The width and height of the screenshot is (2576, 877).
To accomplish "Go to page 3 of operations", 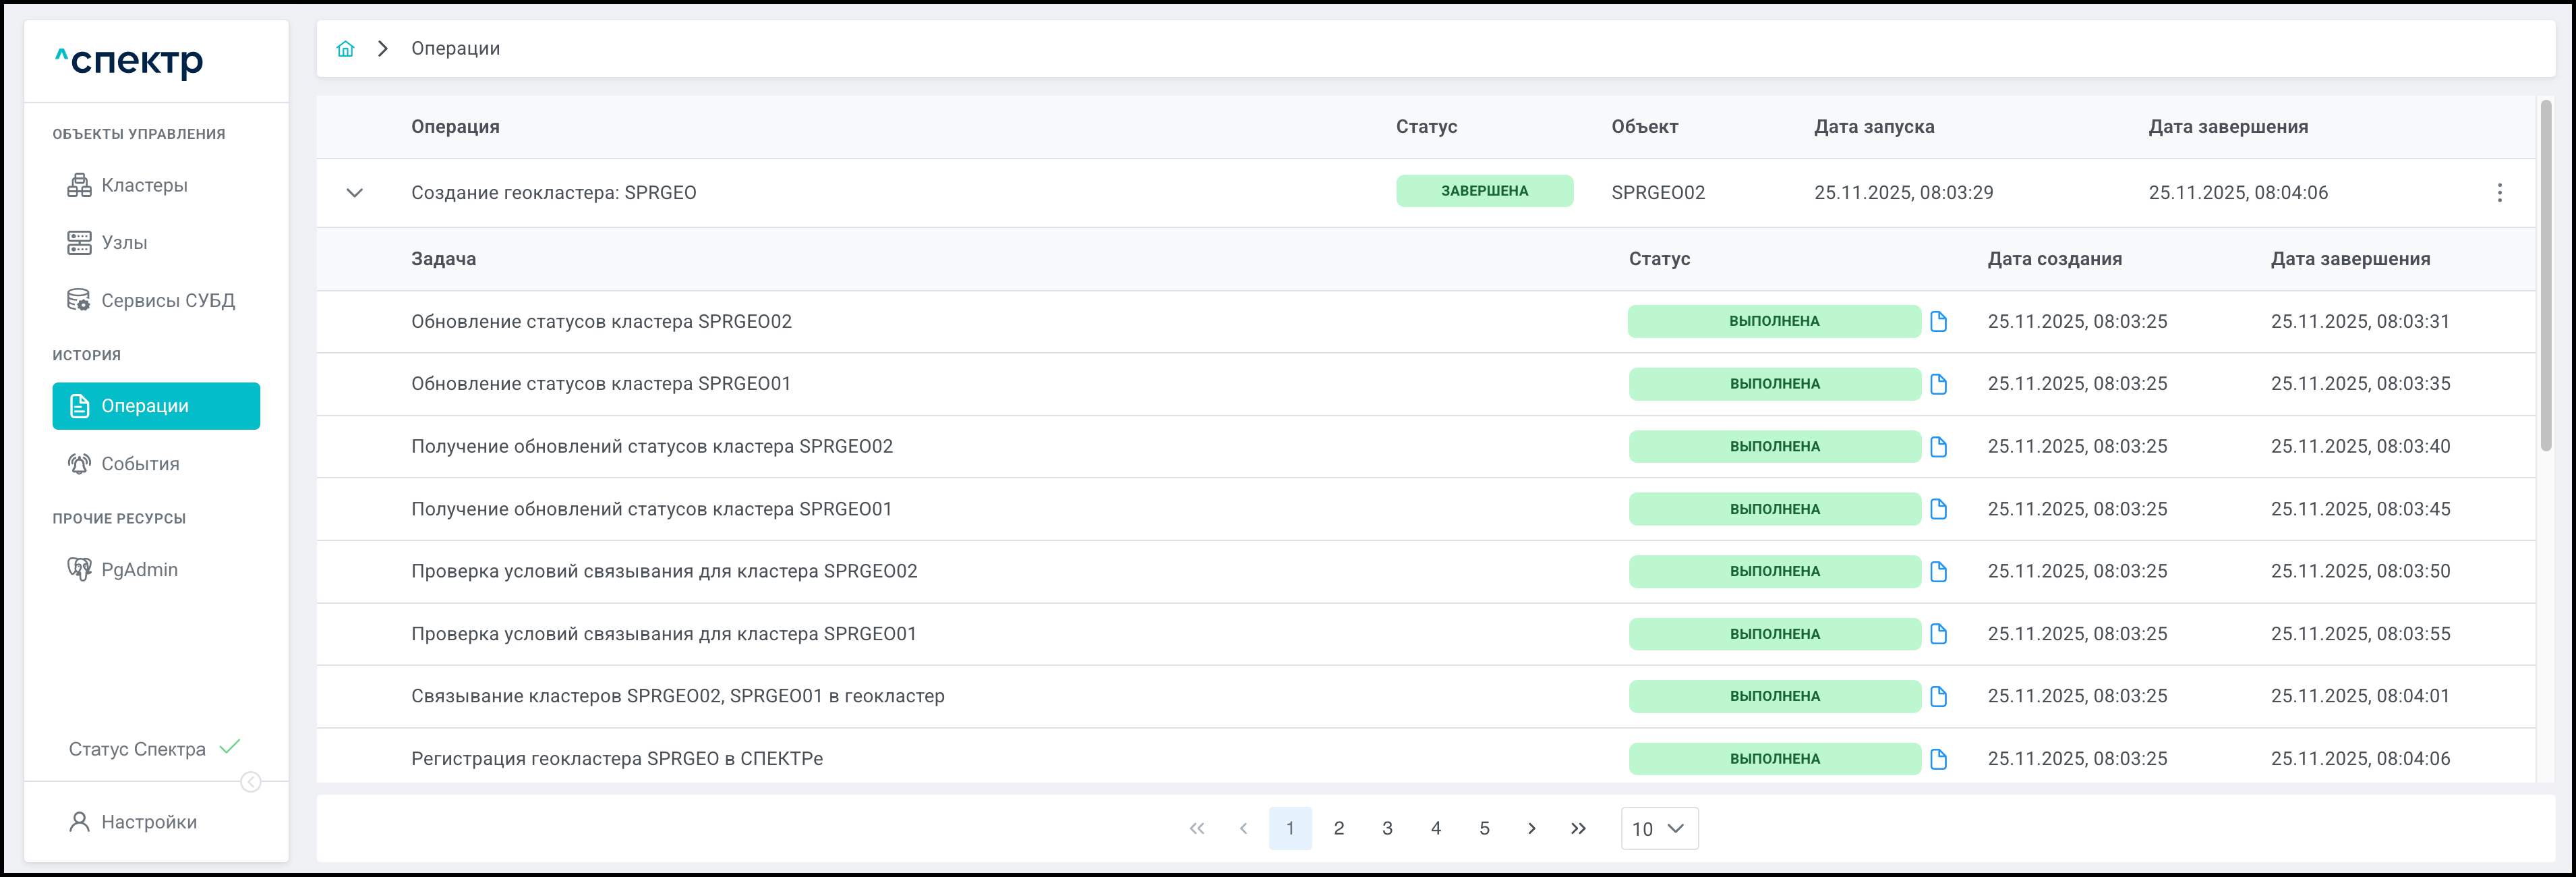I will coord(1387,828).
